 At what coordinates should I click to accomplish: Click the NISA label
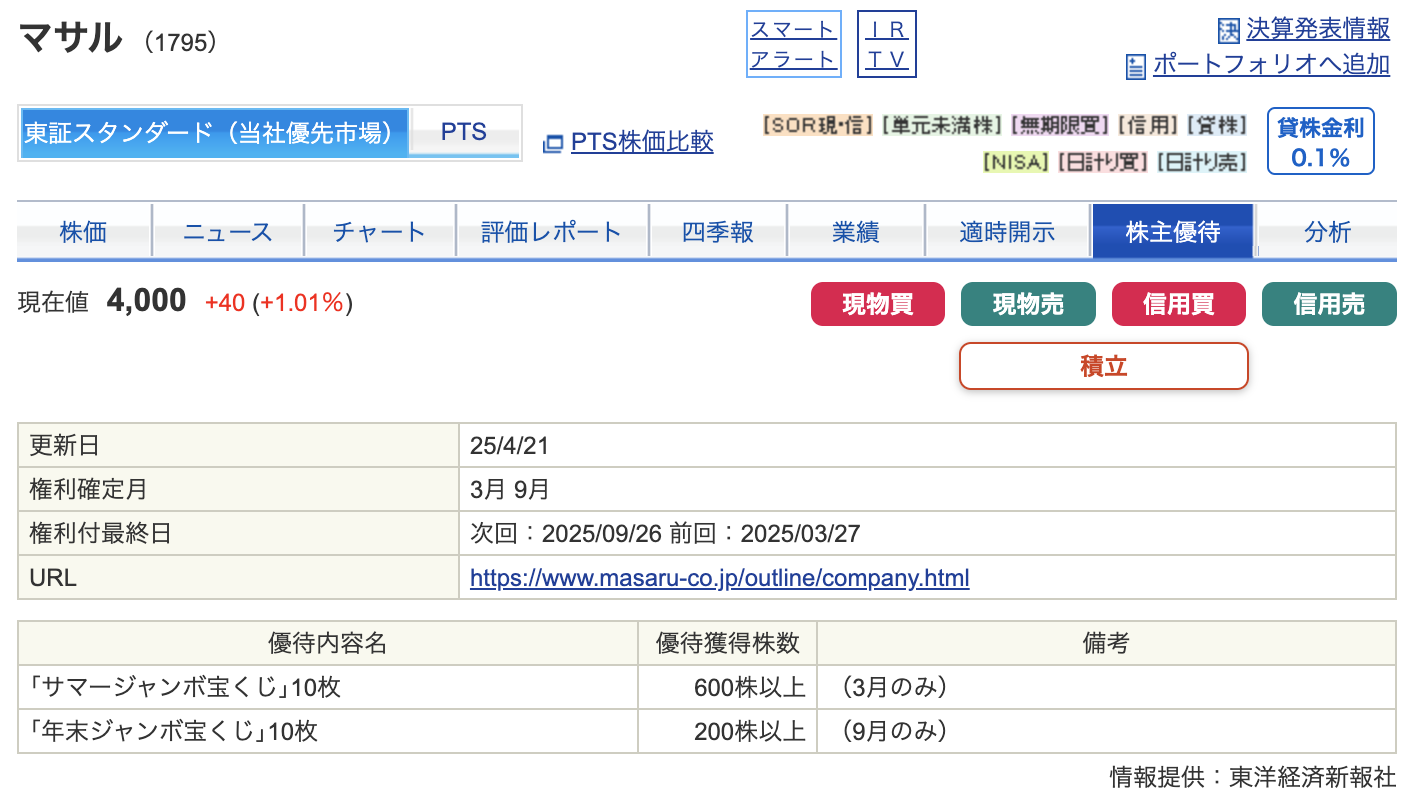coord(1016,161)
